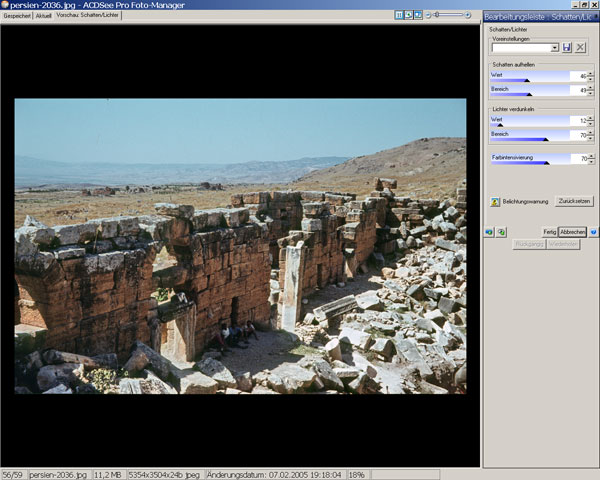Delete the preset using the X icon
Viewport: 600px width, 480px height.
pos(581,47)
